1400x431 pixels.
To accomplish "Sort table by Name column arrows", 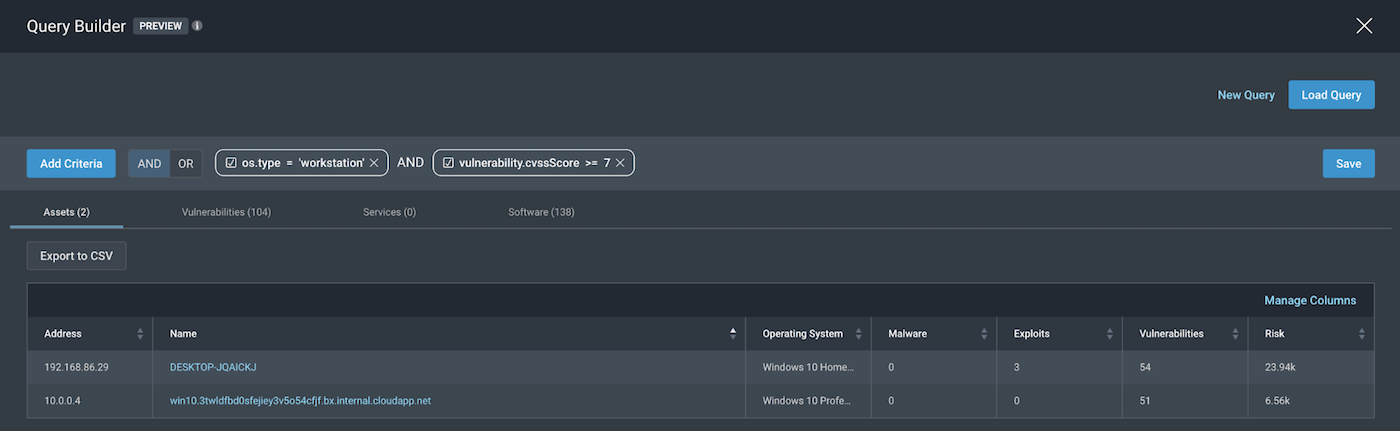I will (x=733, y=334).
